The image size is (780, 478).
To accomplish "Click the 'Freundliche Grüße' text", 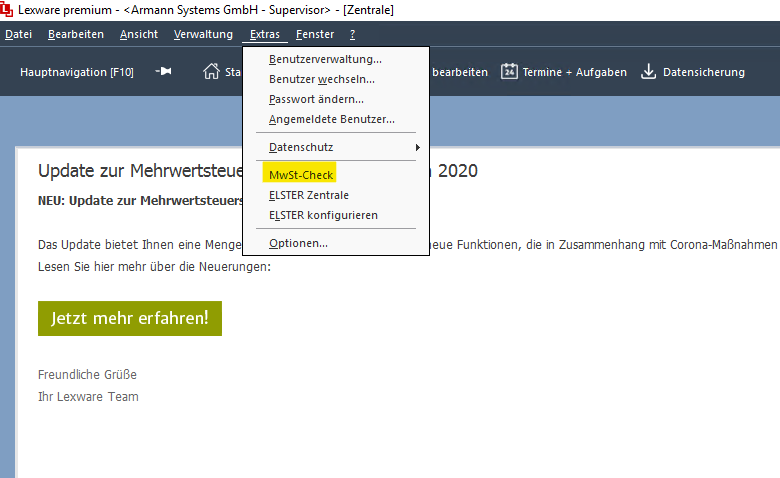I will [87, 375].
